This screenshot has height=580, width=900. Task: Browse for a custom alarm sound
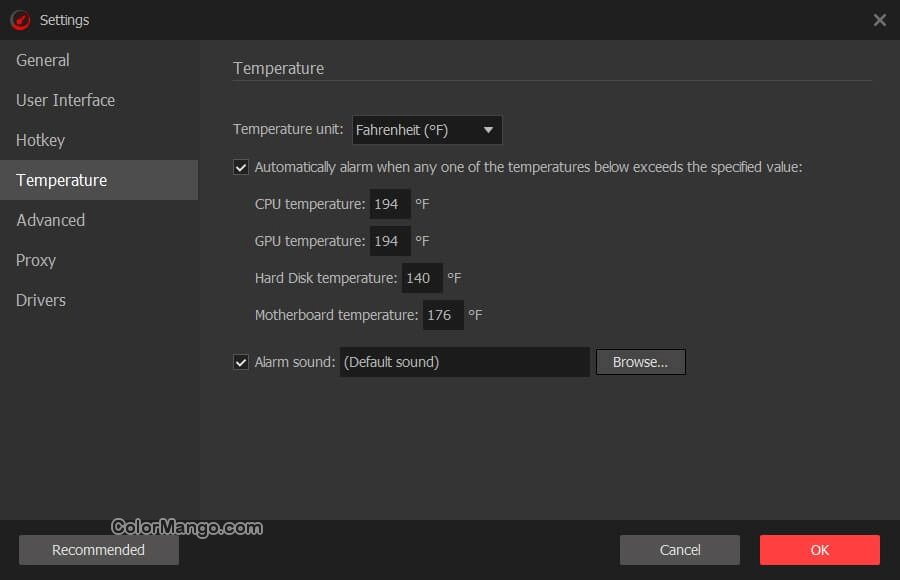(640, 361)
